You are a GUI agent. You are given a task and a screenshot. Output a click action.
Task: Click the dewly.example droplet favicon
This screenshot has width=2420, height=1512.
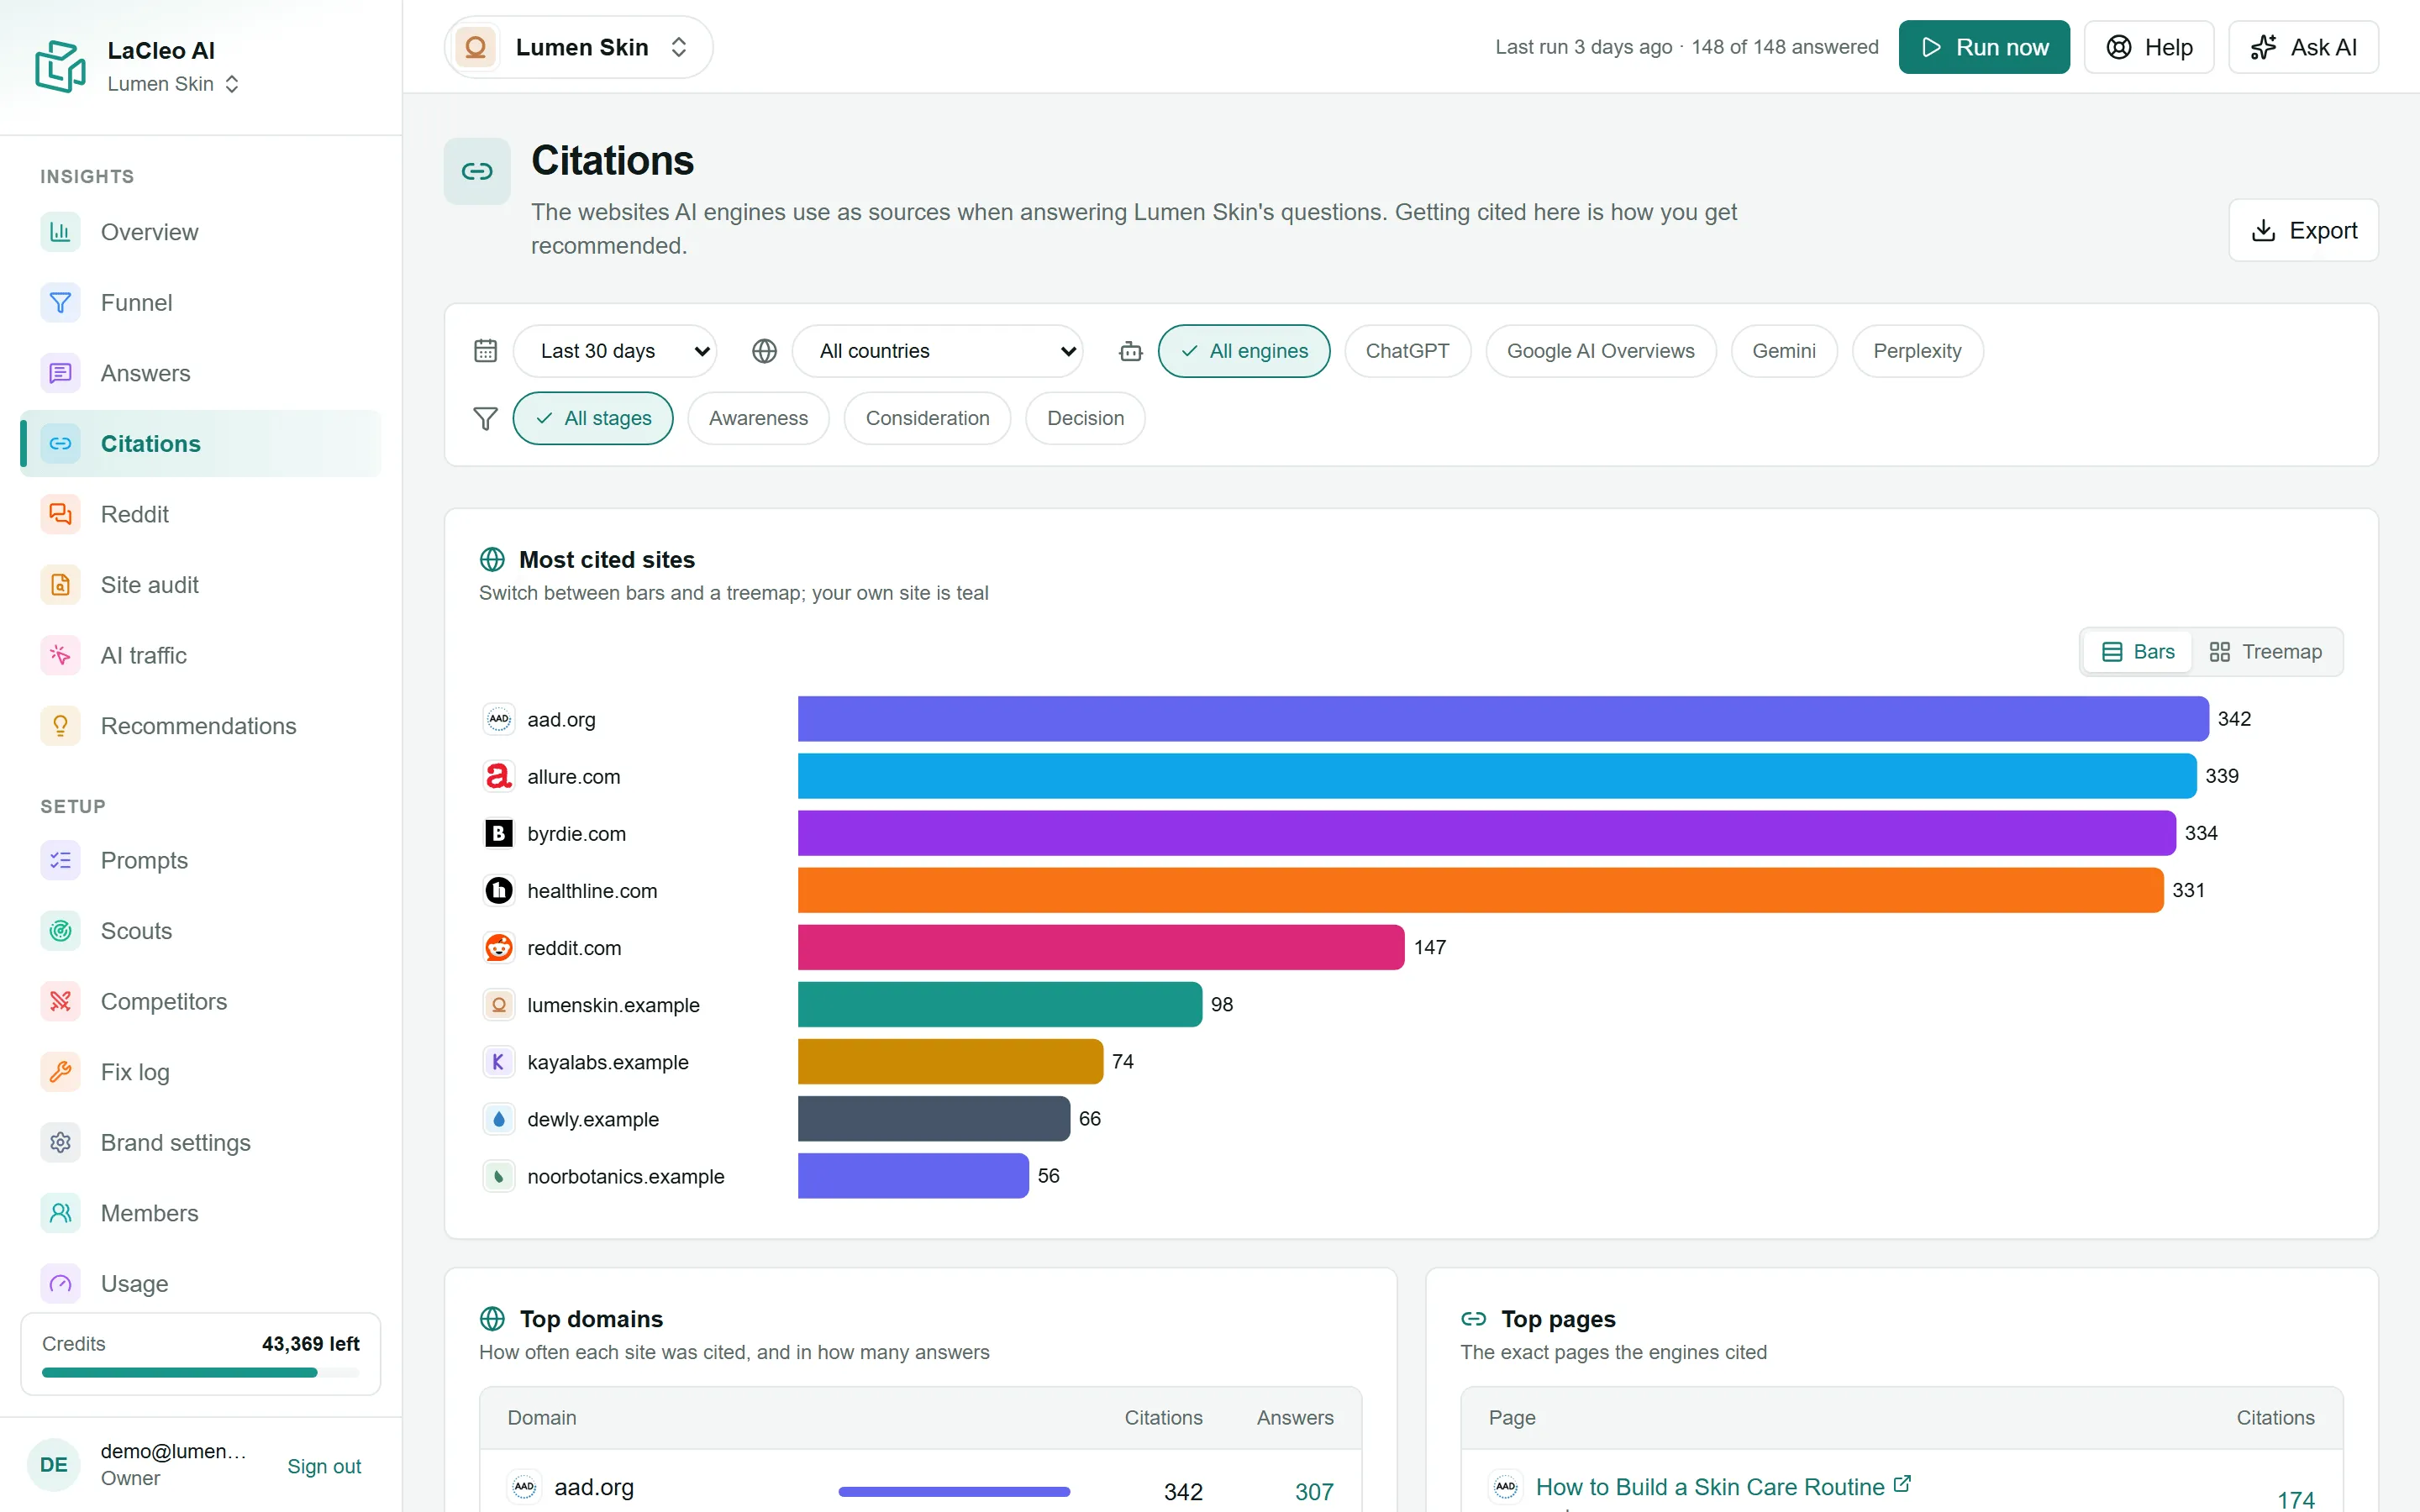[x=499, y=1118]
